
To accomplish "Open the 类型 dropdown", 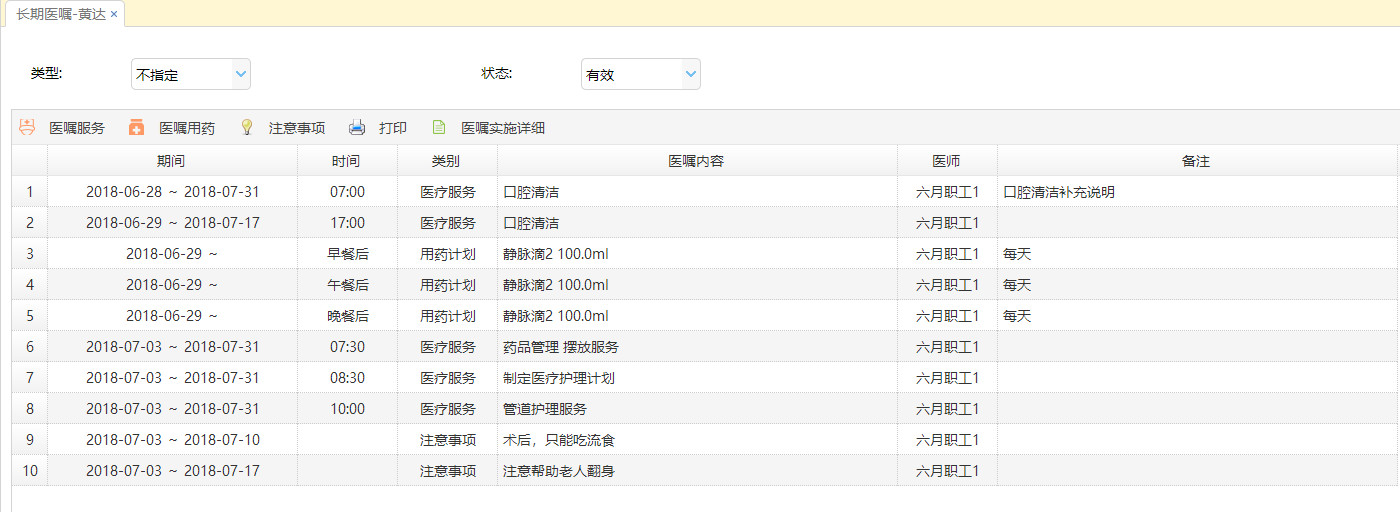I will pos(191,74).
